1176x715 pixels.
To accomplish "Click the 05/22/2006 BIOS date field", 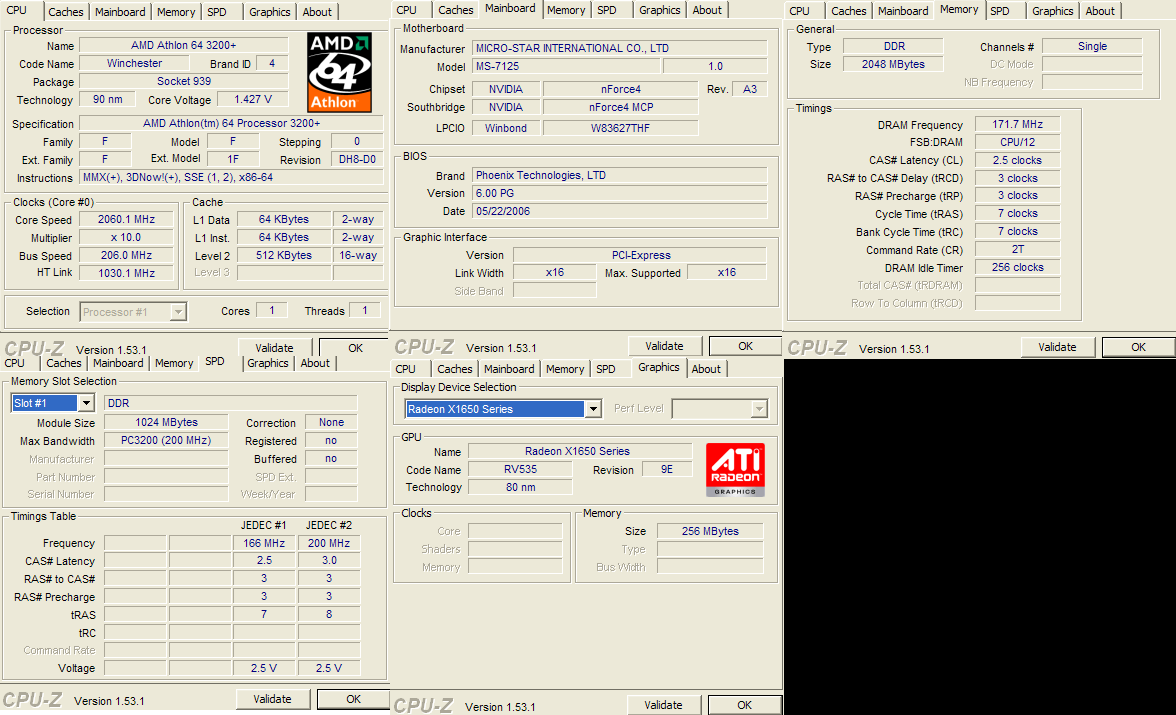I will [620, 212].
